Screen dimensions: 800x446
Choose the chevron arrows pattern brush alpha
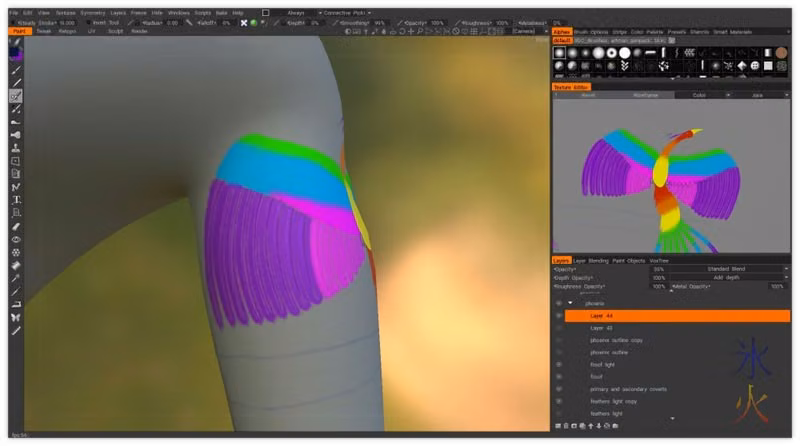click(624, 65)
